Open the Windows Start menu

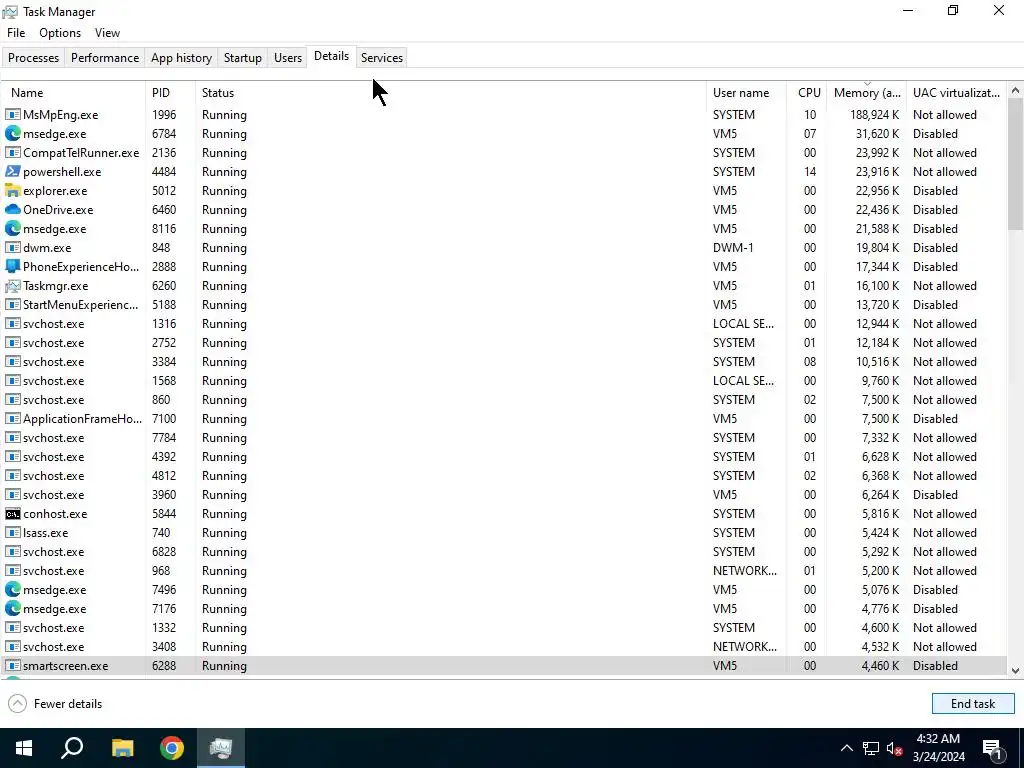24,748
